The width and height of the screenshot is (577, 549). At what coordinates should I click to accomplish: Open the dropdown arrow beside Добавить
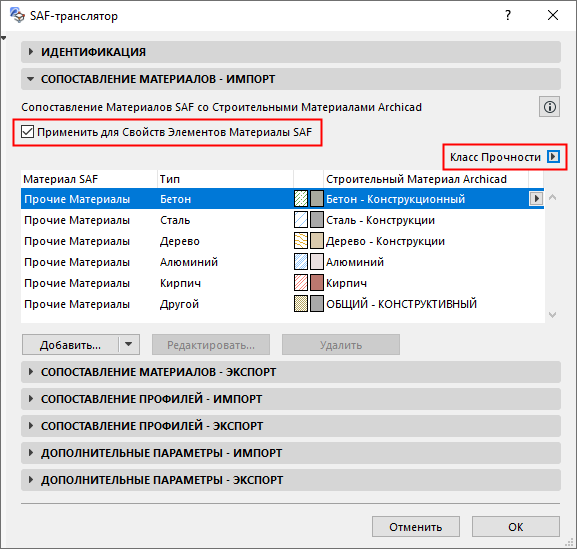(129, 344)
